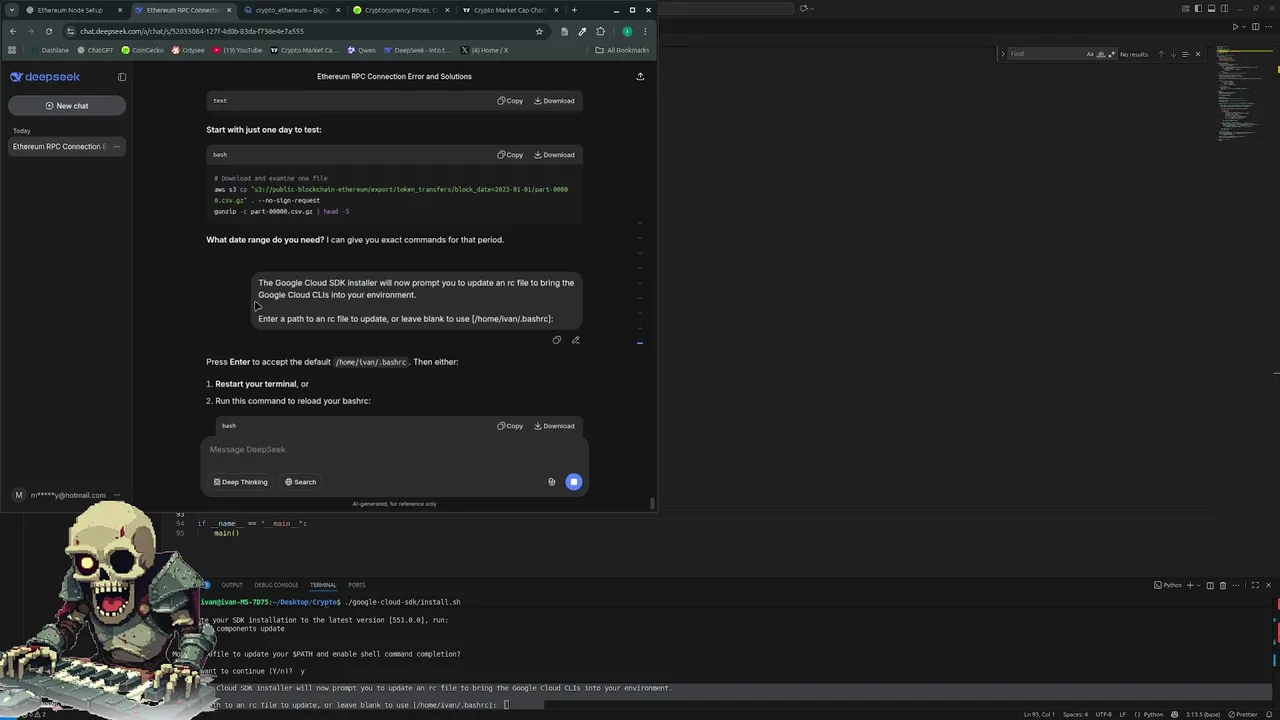Attach a file with paperclip icon
Image resolution: width=1280 pixels, height=720 pixels.
pos(551,482)
